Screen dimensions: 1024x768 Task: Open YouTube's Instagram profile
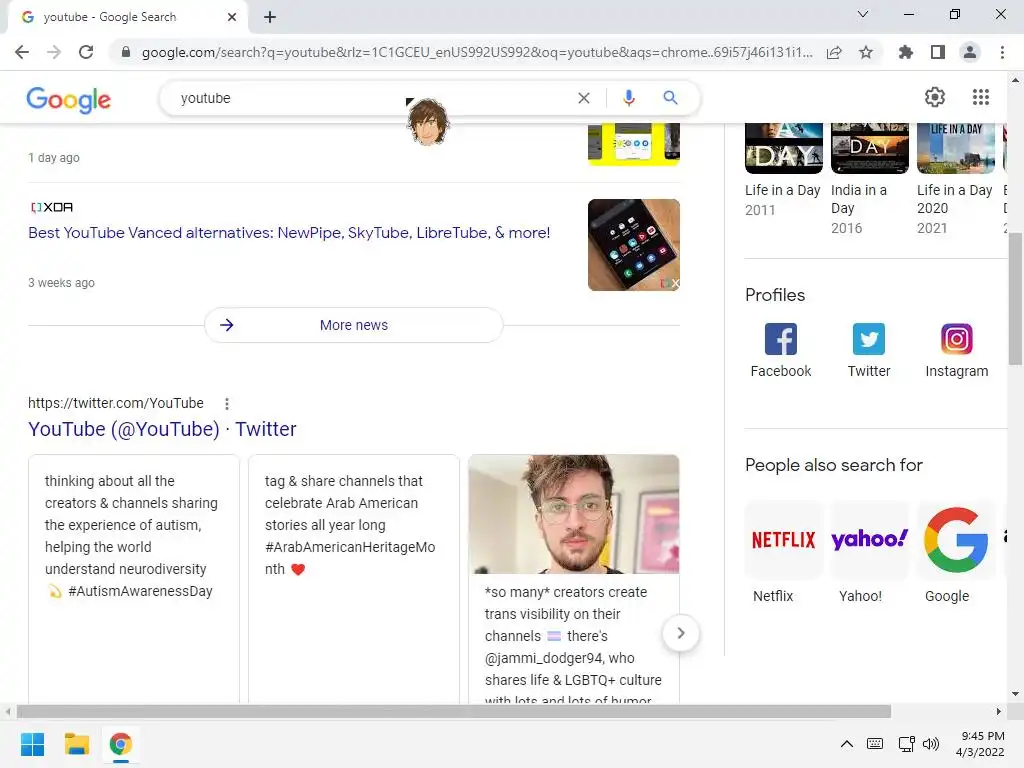point(957,351)
